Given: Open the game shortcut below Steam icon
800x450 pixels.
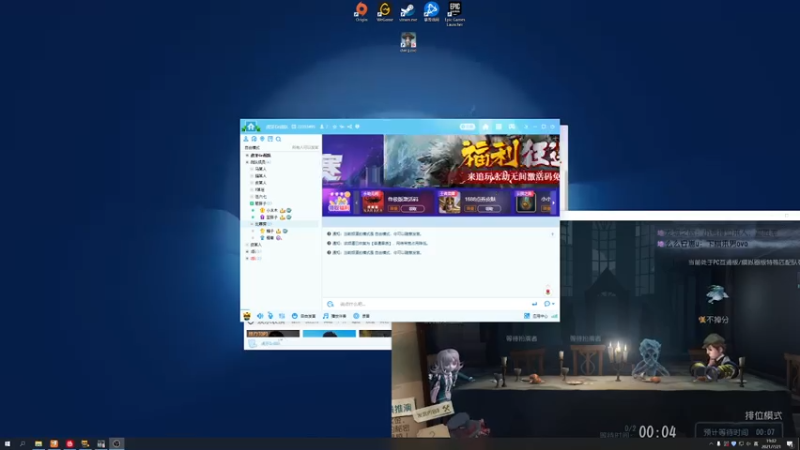Looking at the screenshot, I should 408,42.
